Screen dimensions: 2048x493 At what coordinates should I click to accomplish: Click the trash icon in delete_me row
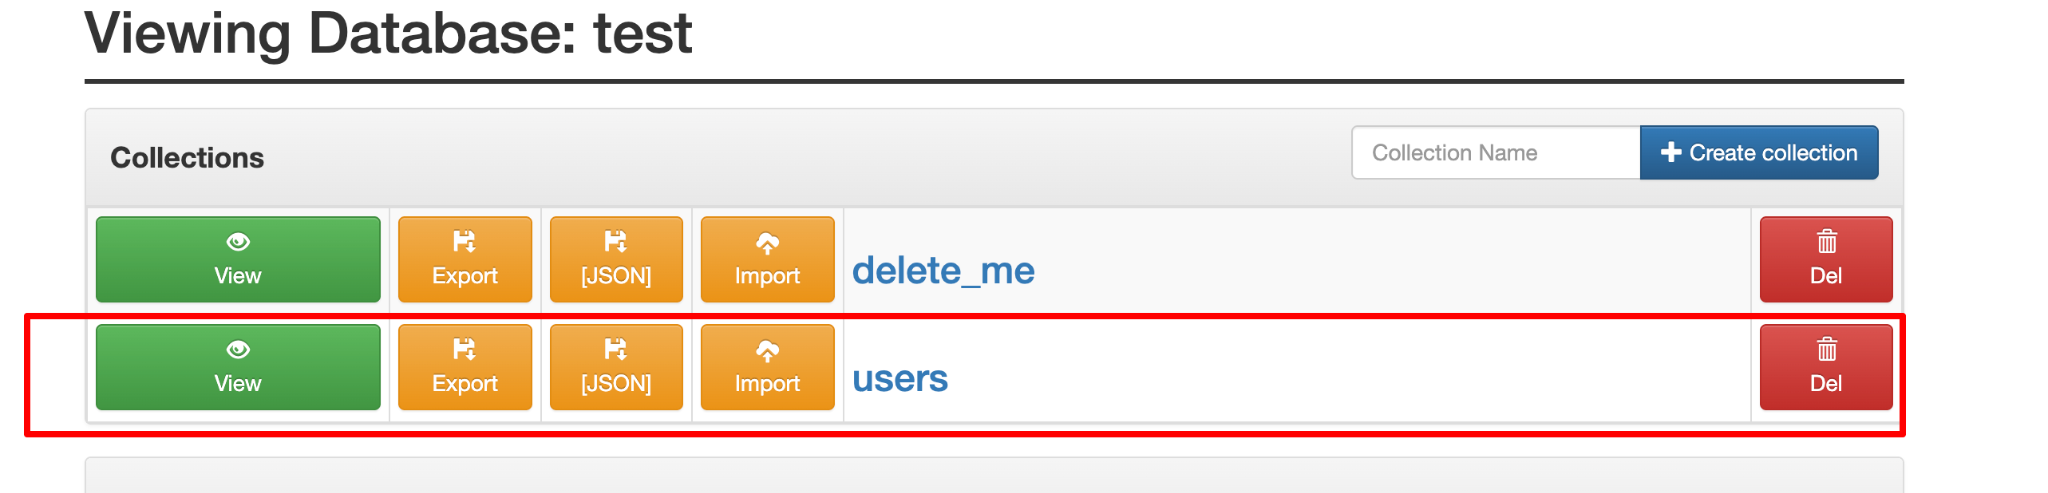(x=1826, y=242)
